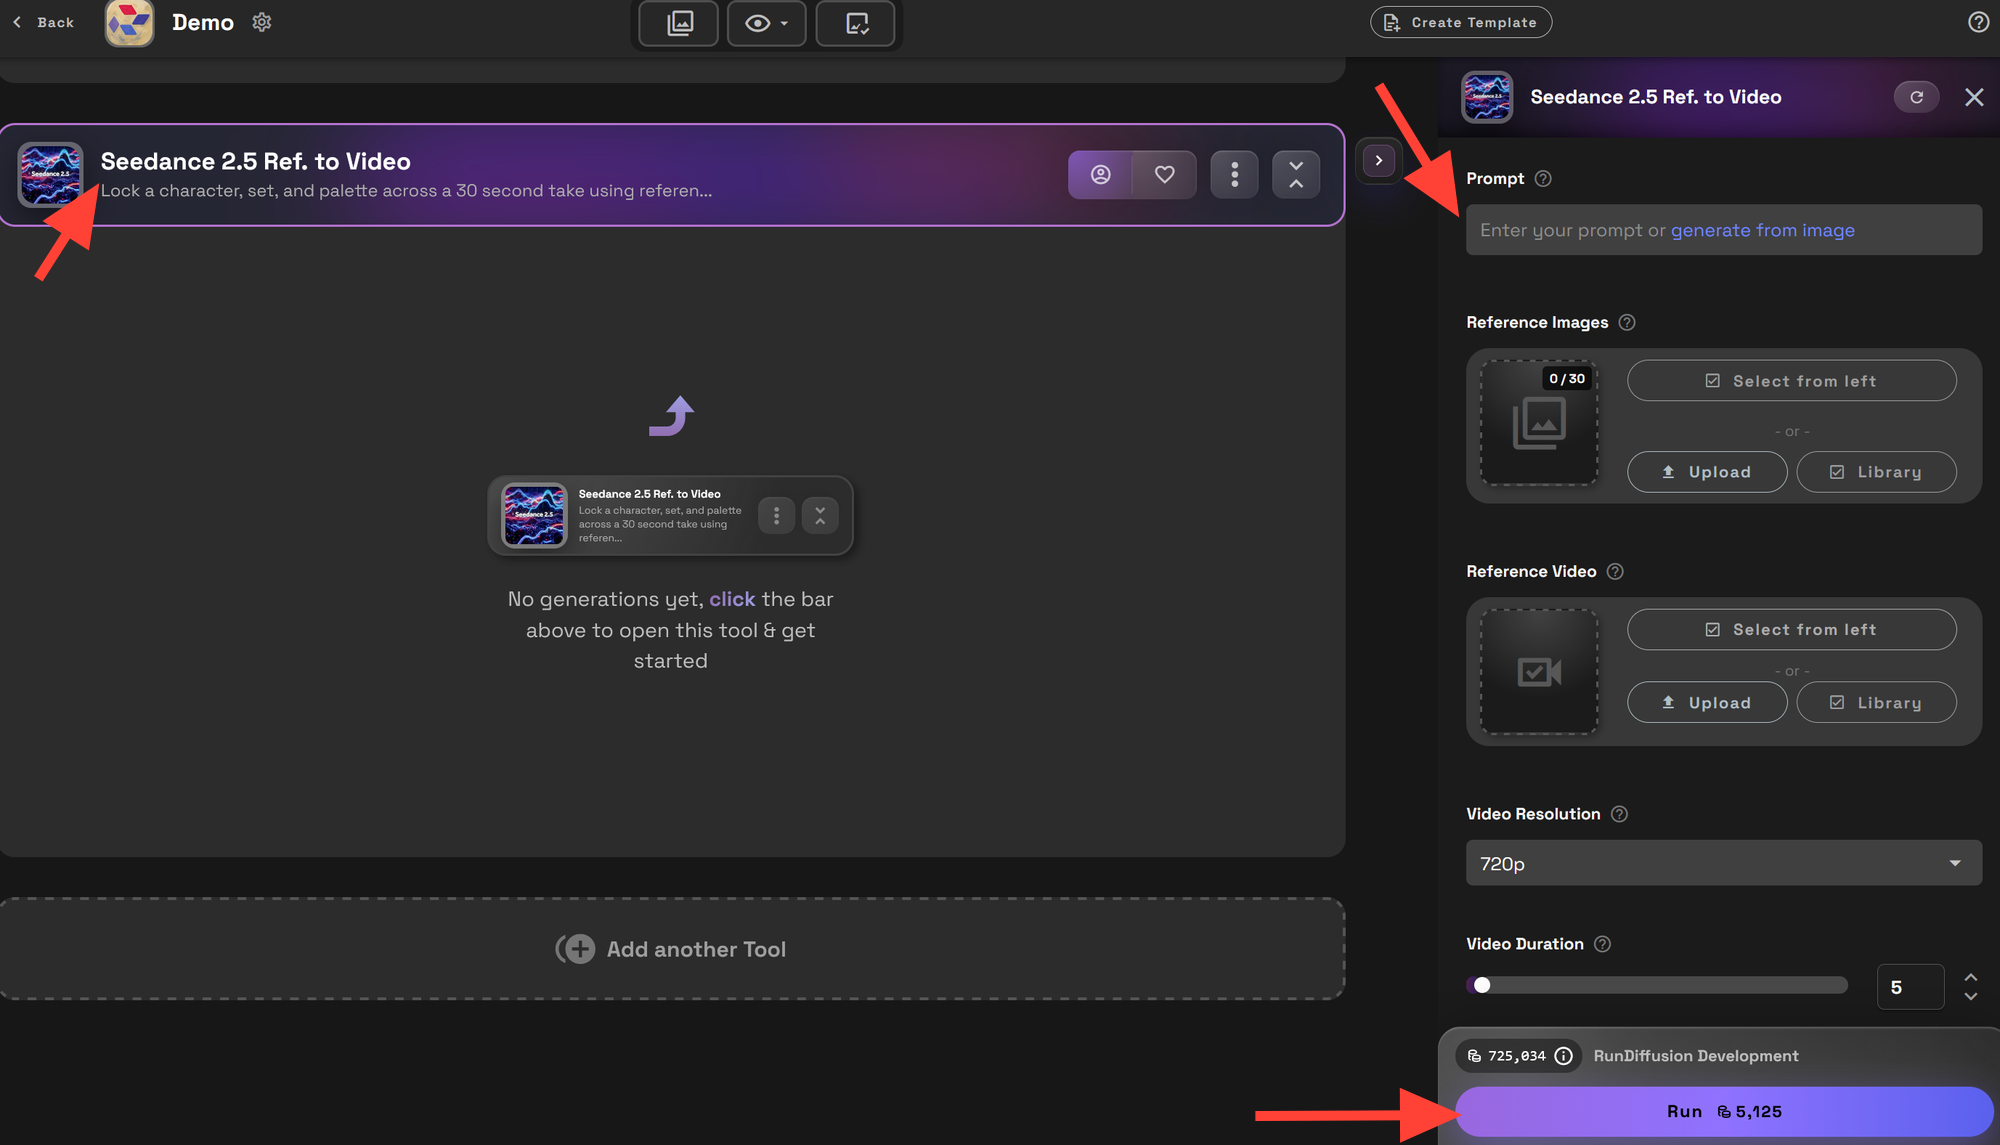The image size is (2000, 1145).
Task: Reset the Seedance panel with the refresh icon
Action: coord(1916,97)
